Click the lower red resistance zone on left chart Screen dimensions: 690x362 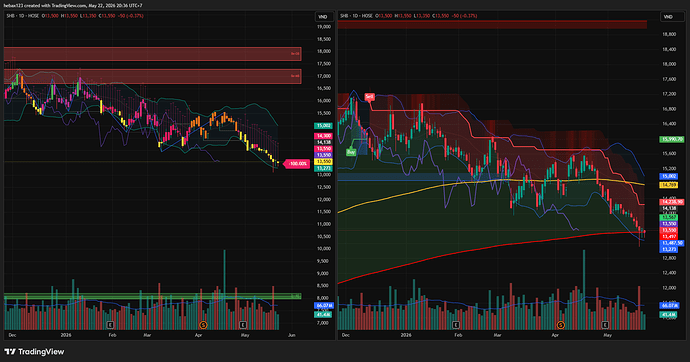(153, 77)
